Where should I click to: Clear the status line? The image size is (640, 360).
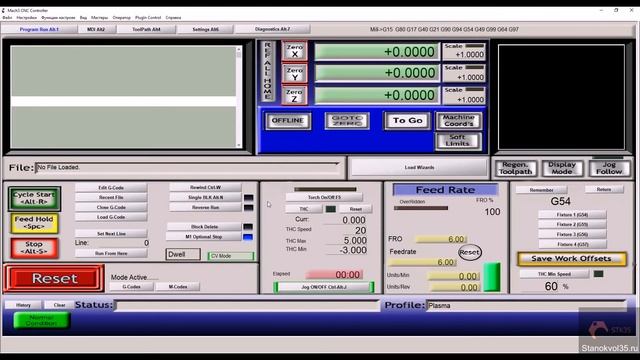(x=59, y=305)
